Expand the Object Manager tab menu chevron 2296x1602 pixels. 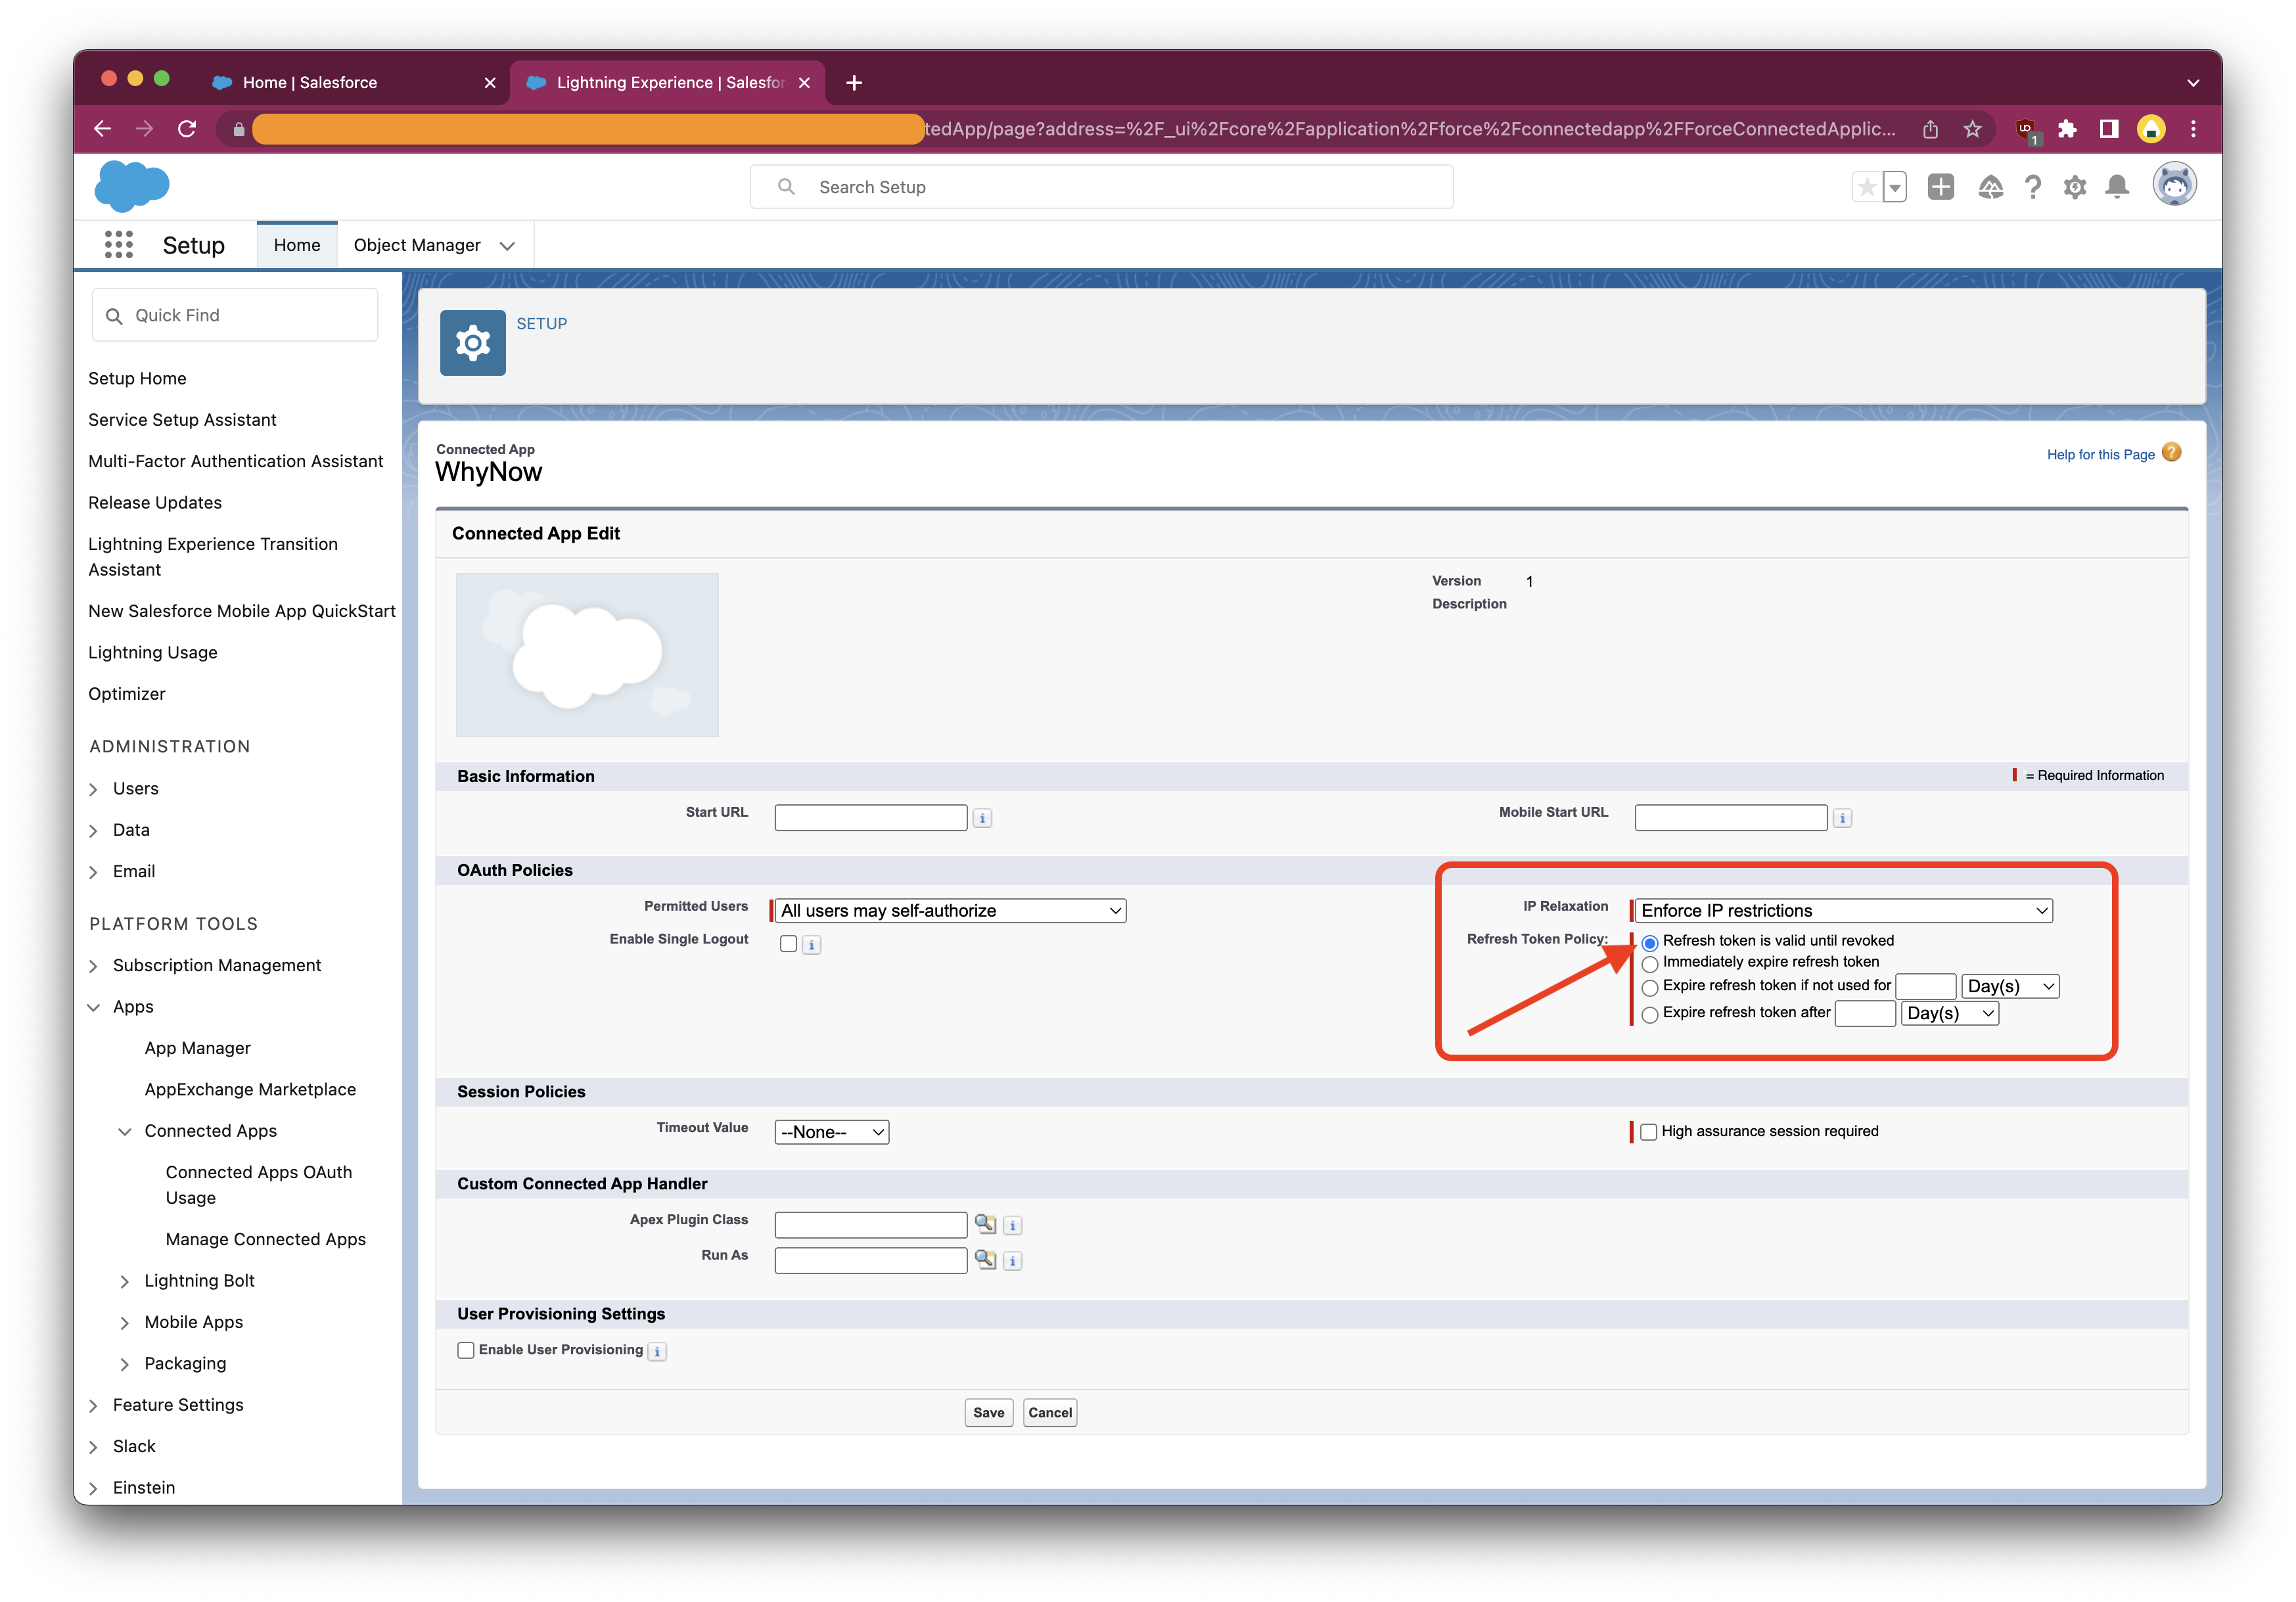pyautogui.click(x=507, y=246)
